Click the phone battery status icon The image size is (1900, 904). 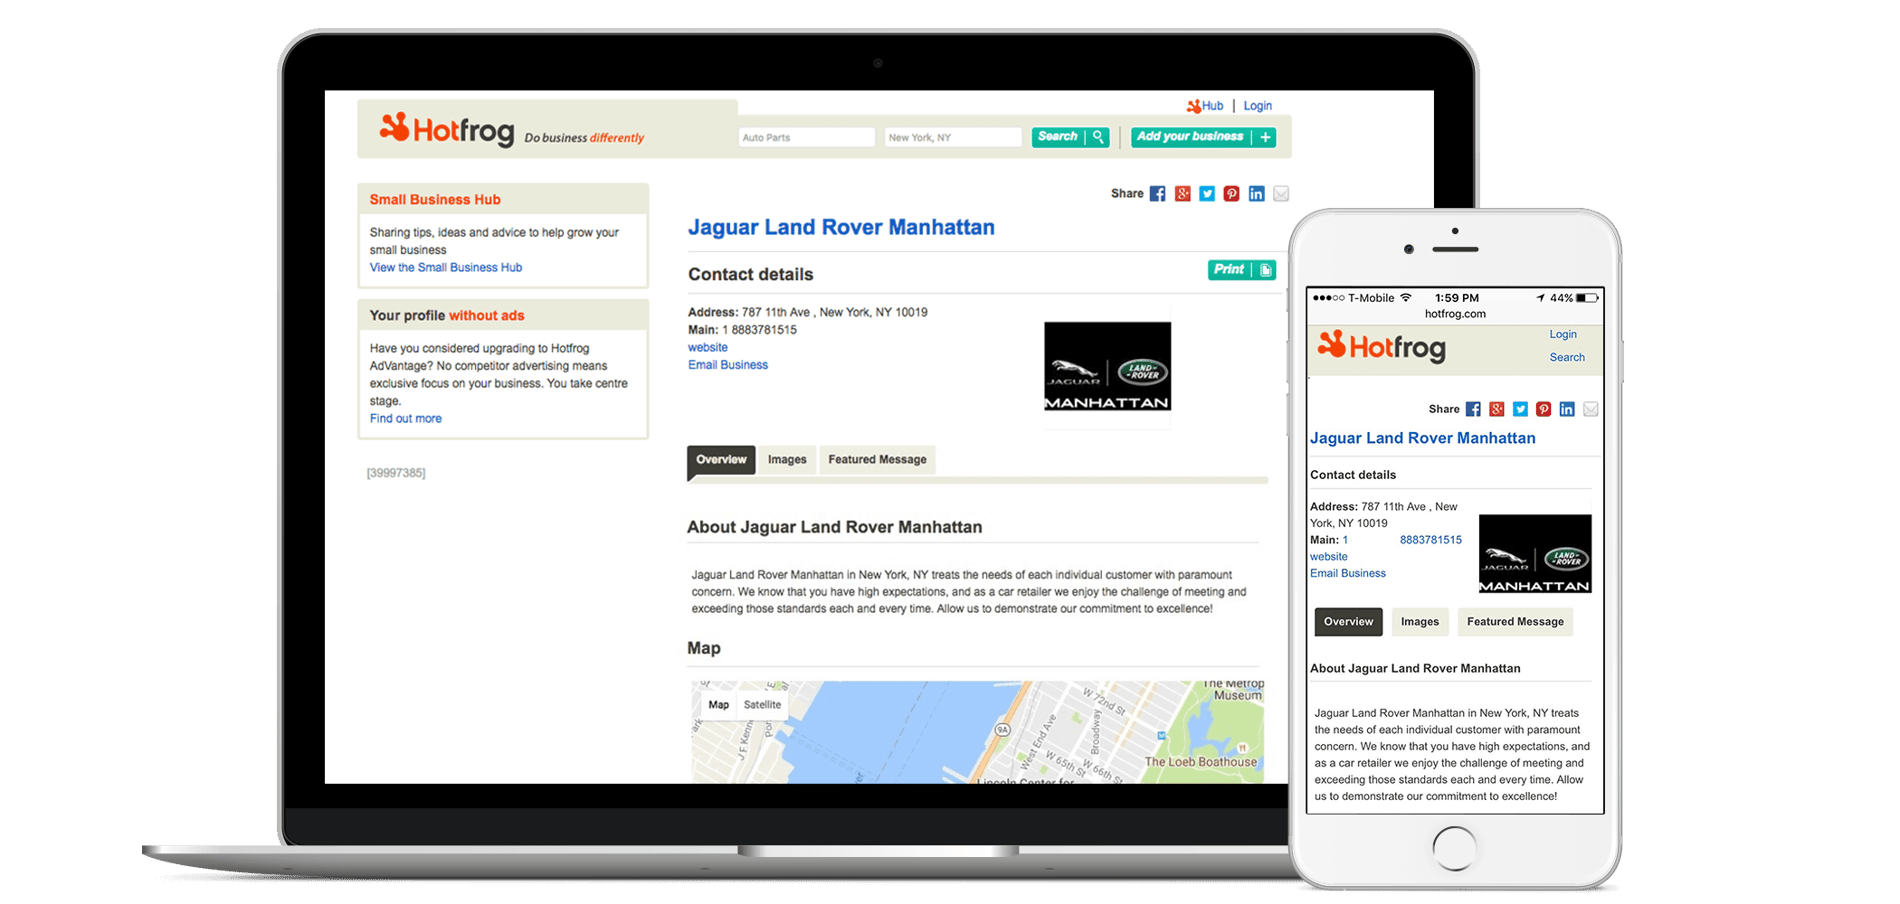tap(1587, 298)
